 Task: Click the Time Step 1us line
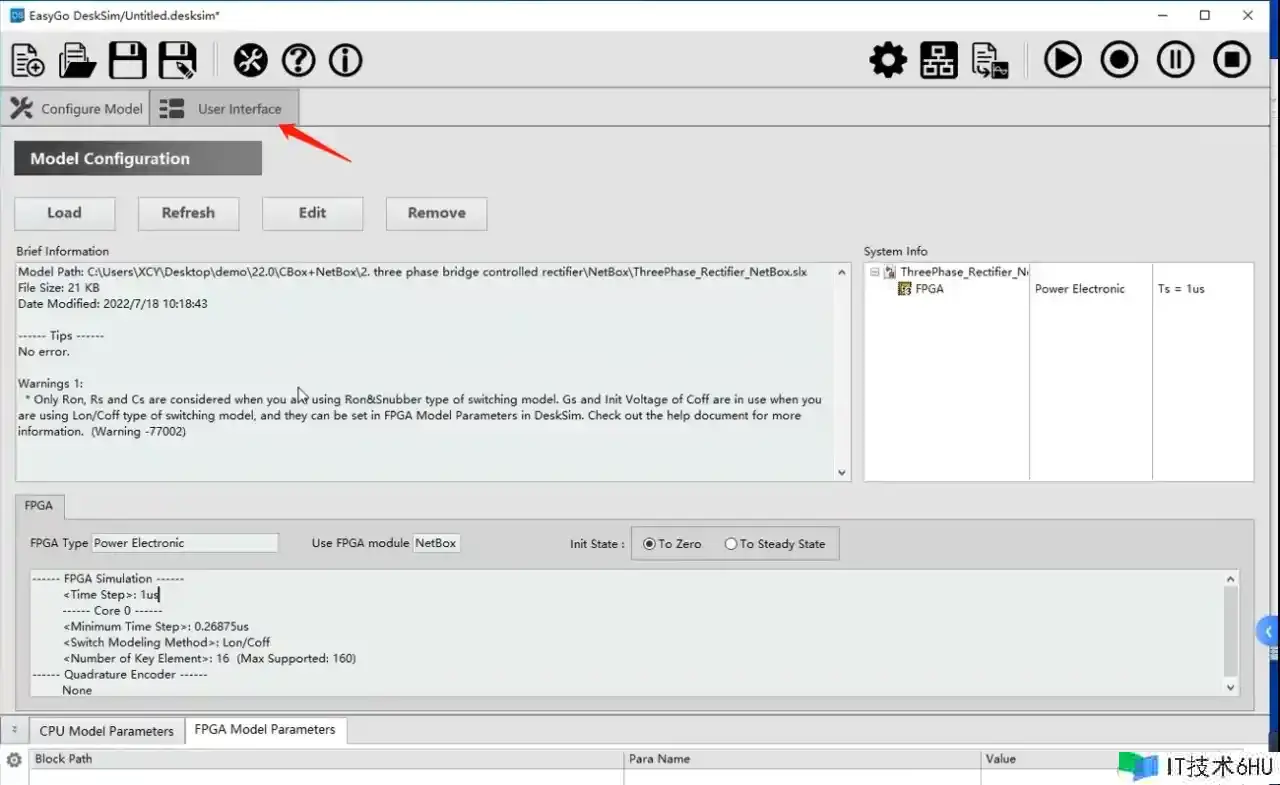(x=111, y=595)
